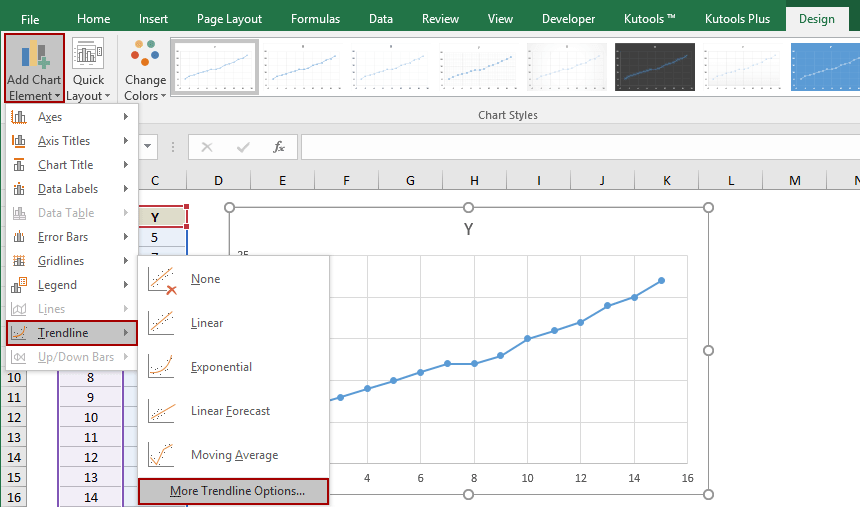This screenshot has width=860, height=507.
Task: Open the Error Bars menu item
Action: coord(70,237)
